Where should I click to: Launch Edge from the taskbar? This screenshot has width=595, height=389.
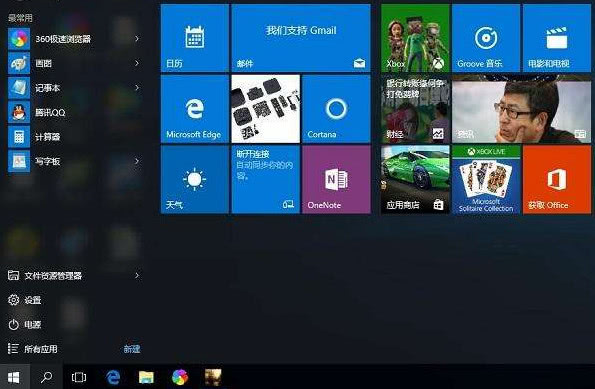[x=113, y=377]
